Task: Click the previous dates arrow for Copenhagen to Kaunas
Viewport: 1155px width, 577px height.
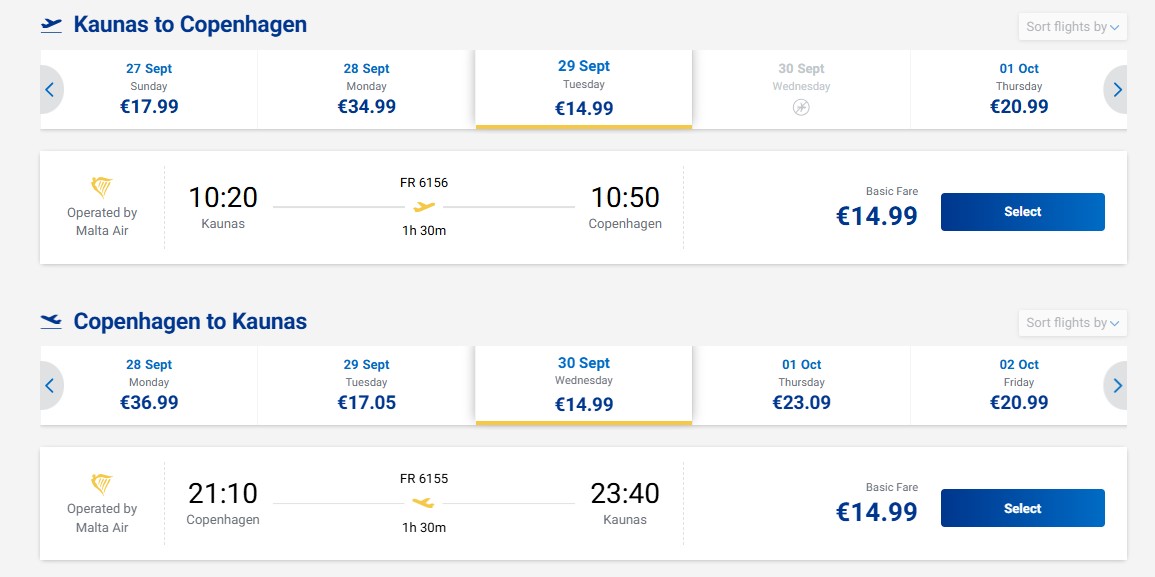Action: [x=51, y=385]
